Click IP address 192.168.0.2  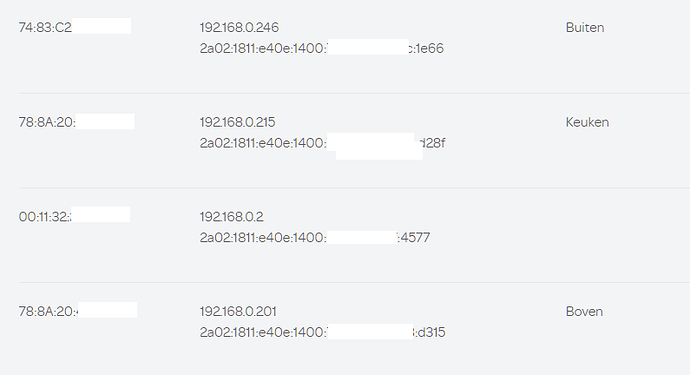point(231,217)
